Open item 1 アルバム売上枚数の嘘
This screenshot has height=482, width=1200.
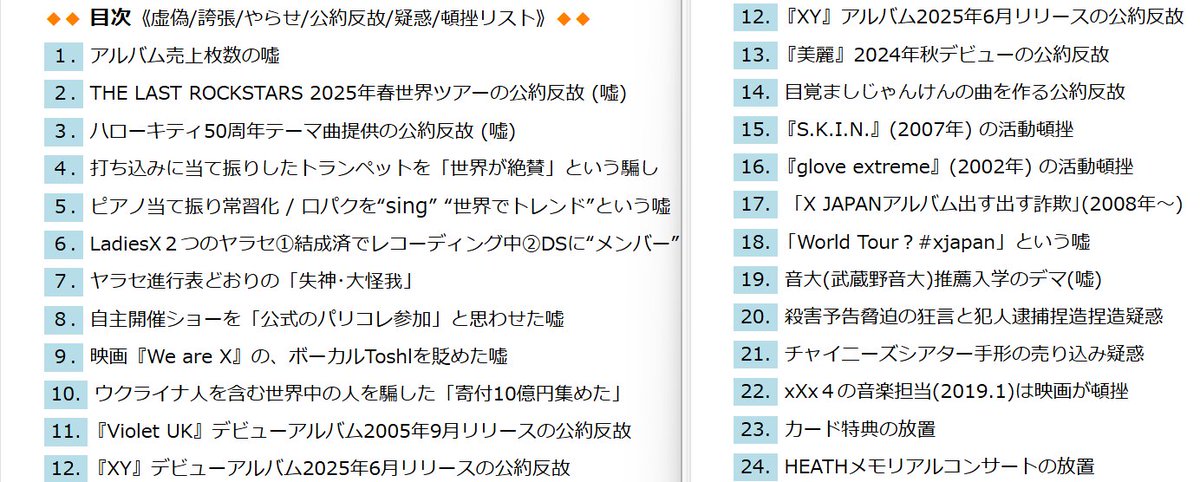[x=186, y=56]
